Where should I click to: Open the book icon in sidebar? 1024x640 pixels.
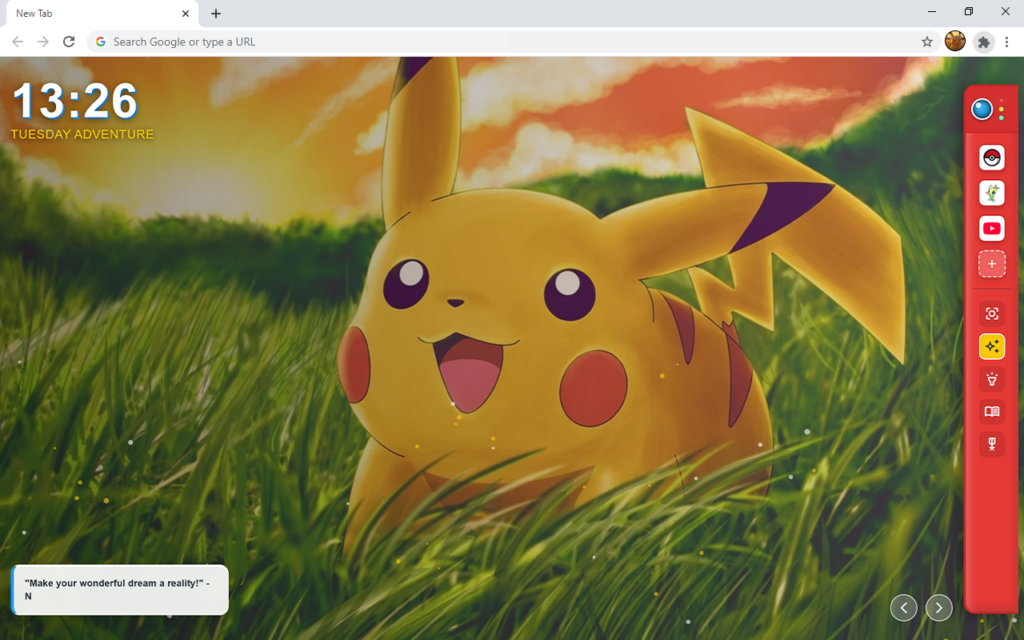click(x=991, y=411)
